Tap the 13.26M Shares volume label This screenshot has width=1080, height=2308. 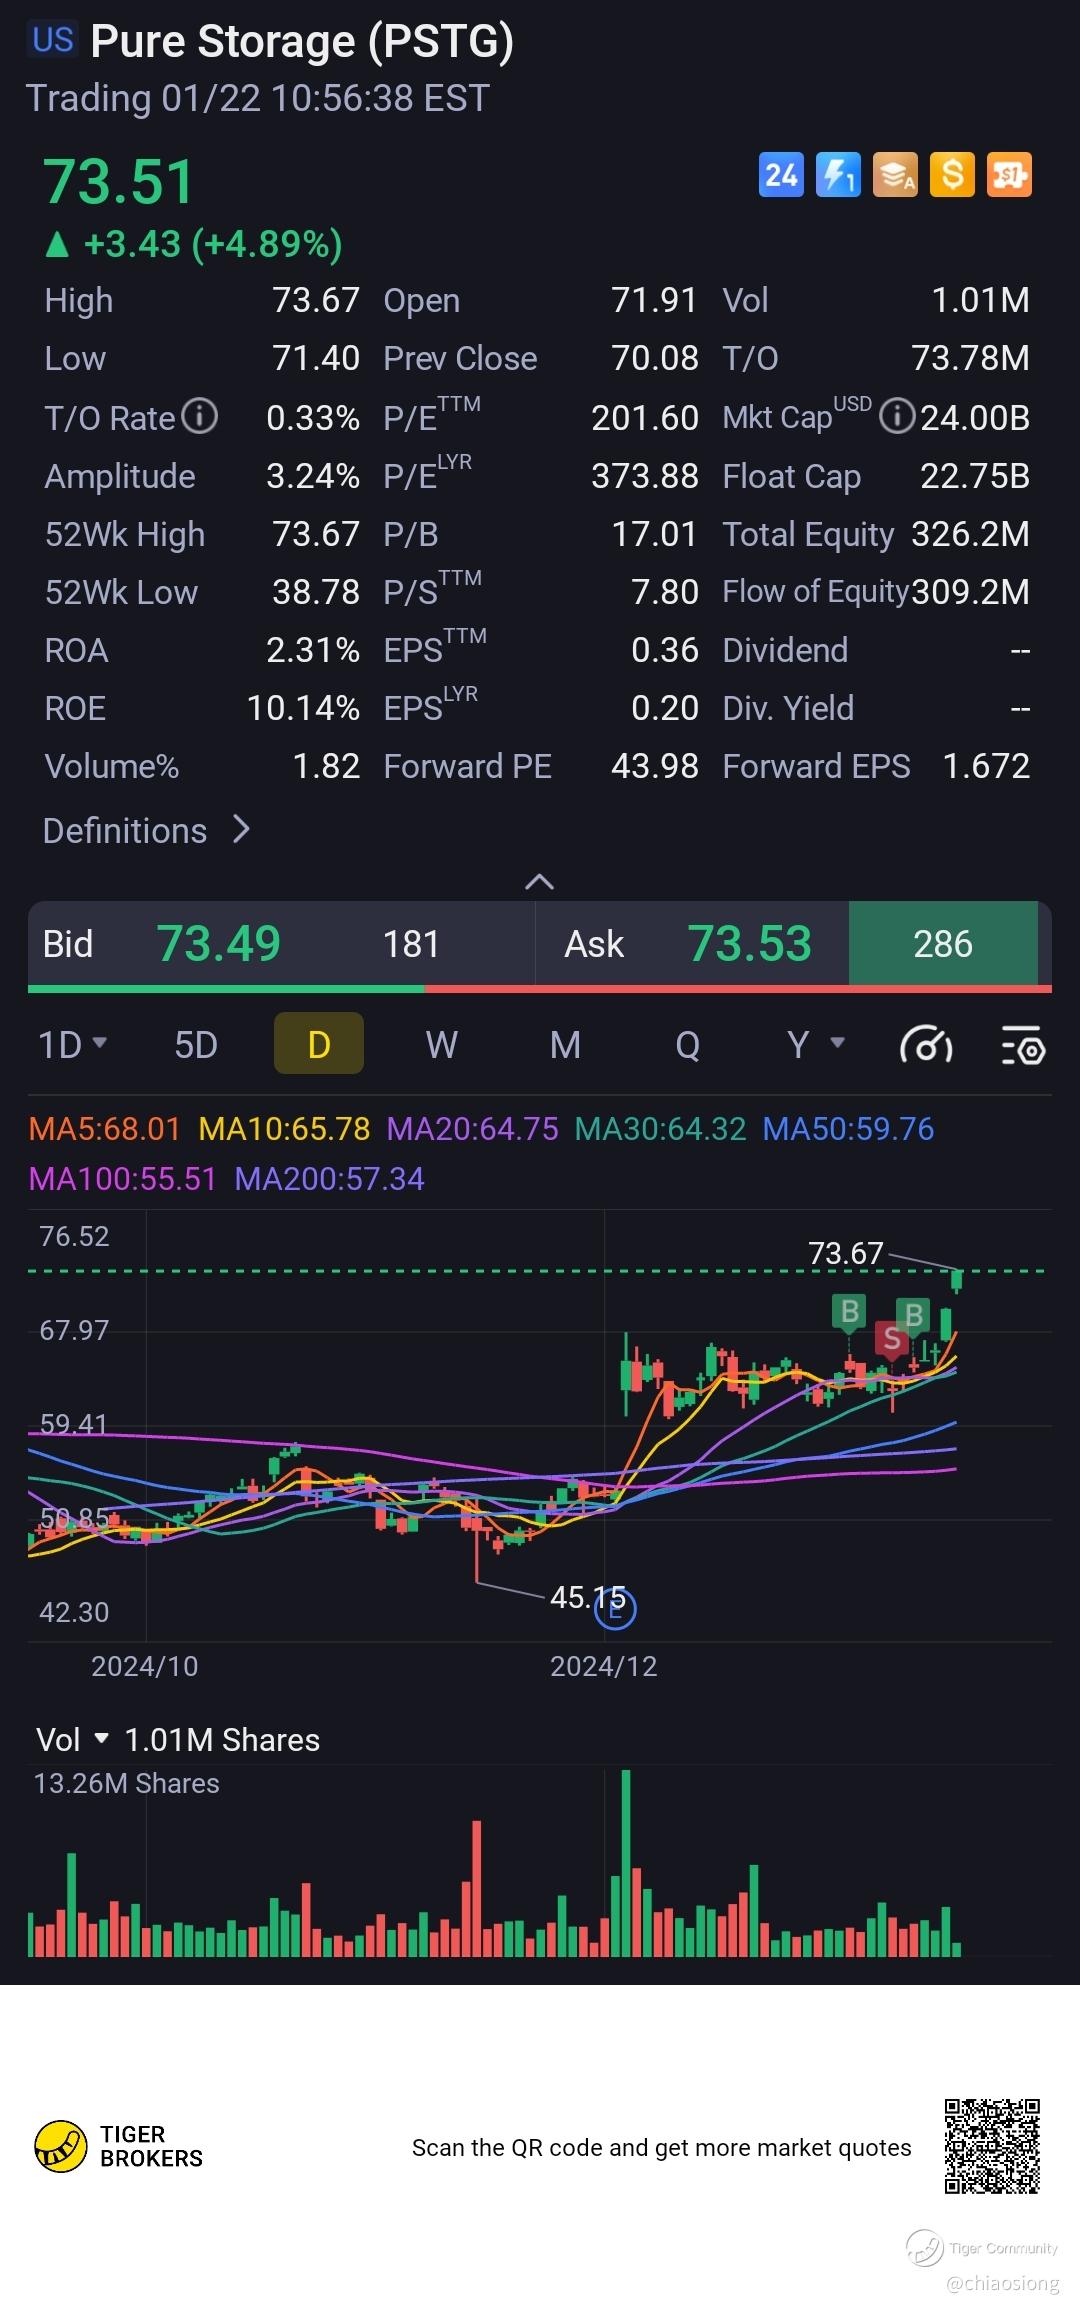(x=126, y=1784)
